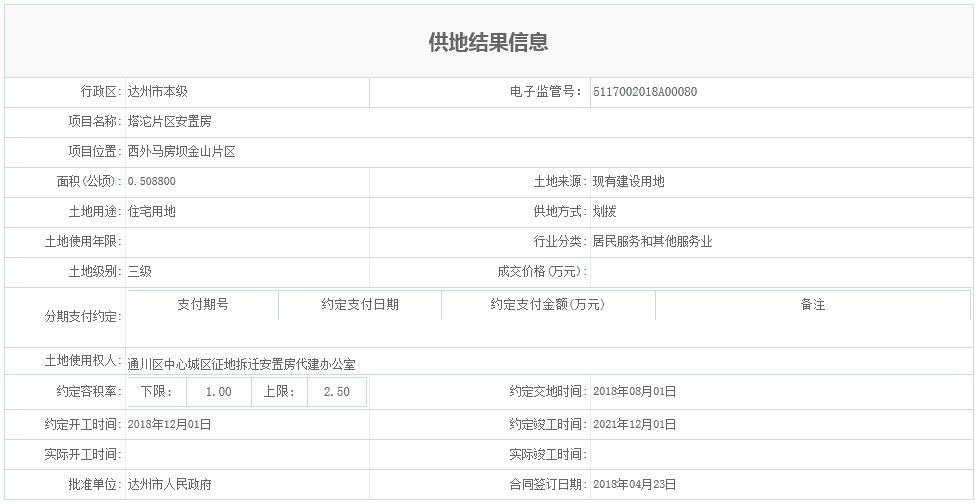Select value 现有建设用地
The width and height of the screenshot is (977, 504).
[x=629, y=181]
